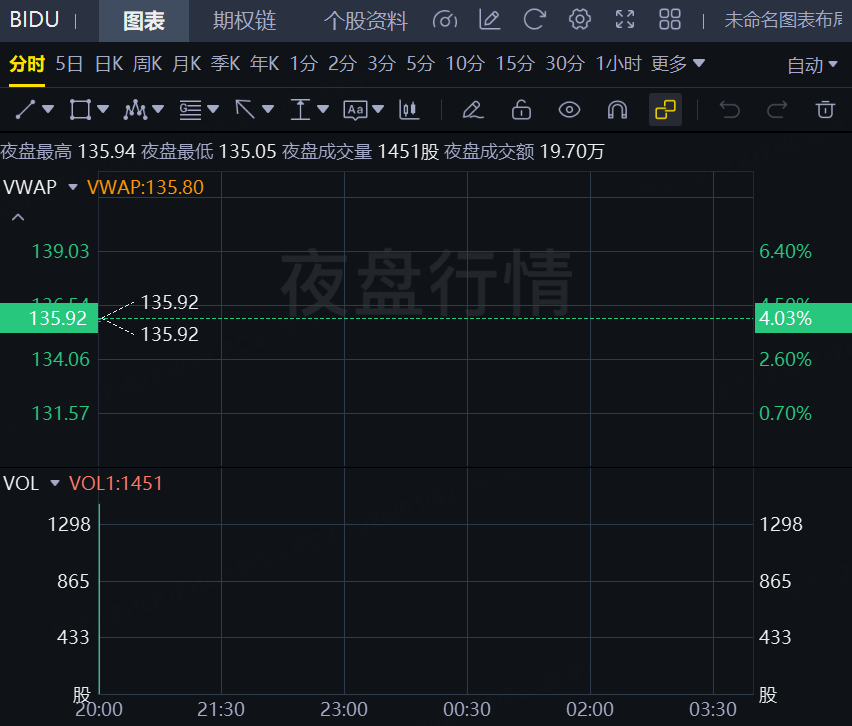Toggle the magnet snap mode
The image size is (852, 726).
click(617, 109)
